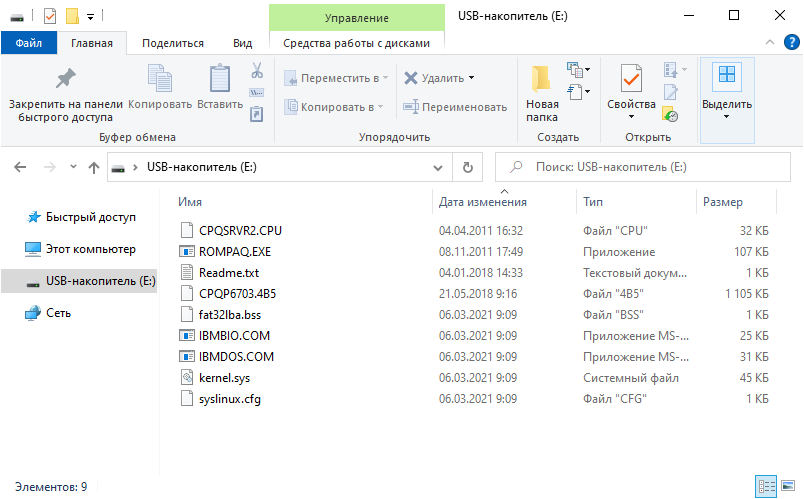Click the search box for the USB drive

[x=642, y=167]
